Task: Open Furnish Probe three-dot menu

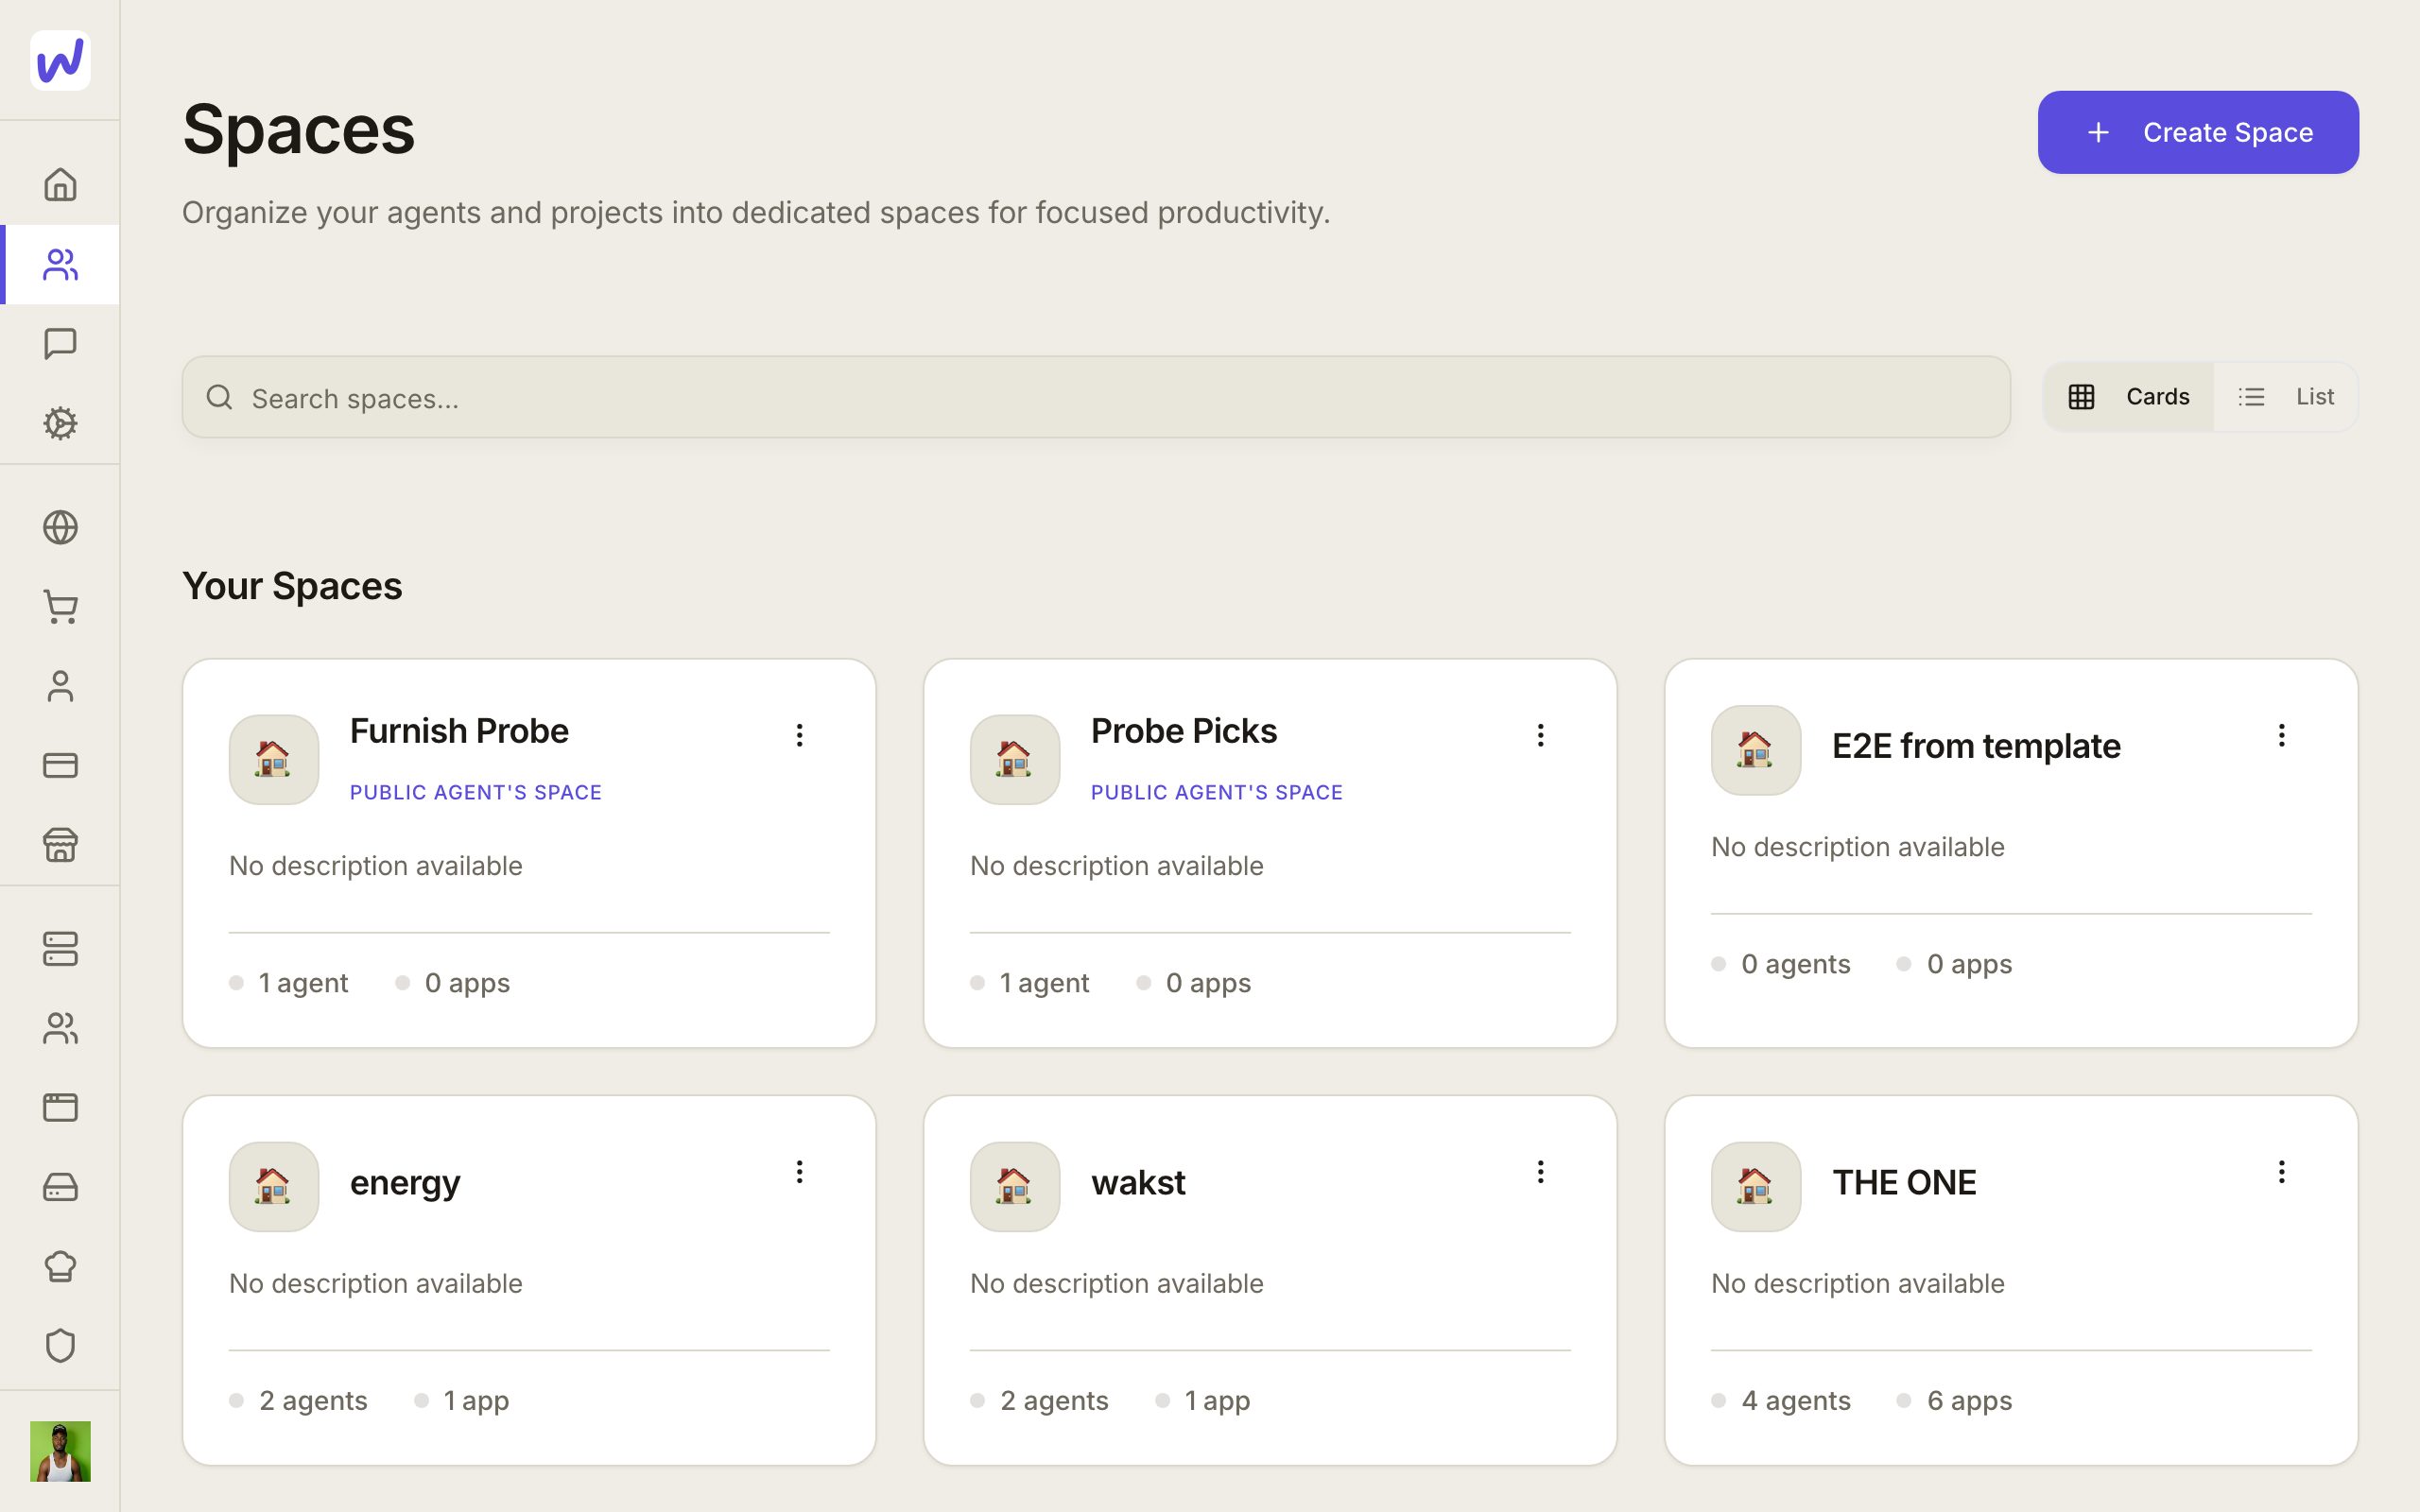Action: click(x=799, y=735)
